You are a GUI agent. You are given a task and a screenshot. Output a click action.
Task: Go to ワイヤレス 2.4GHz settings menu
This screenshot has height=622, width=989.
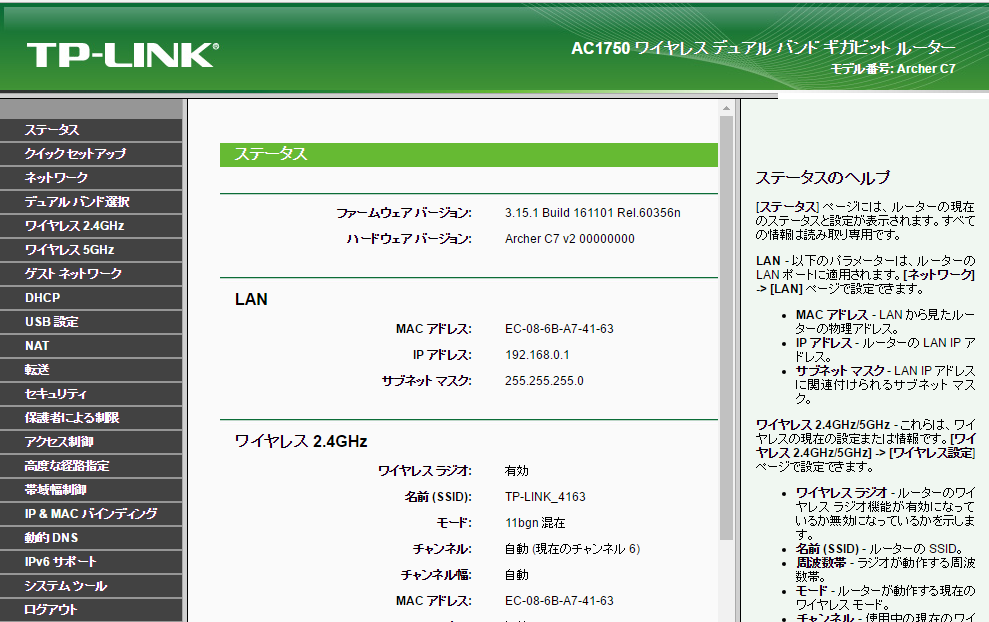pos(91,226)
